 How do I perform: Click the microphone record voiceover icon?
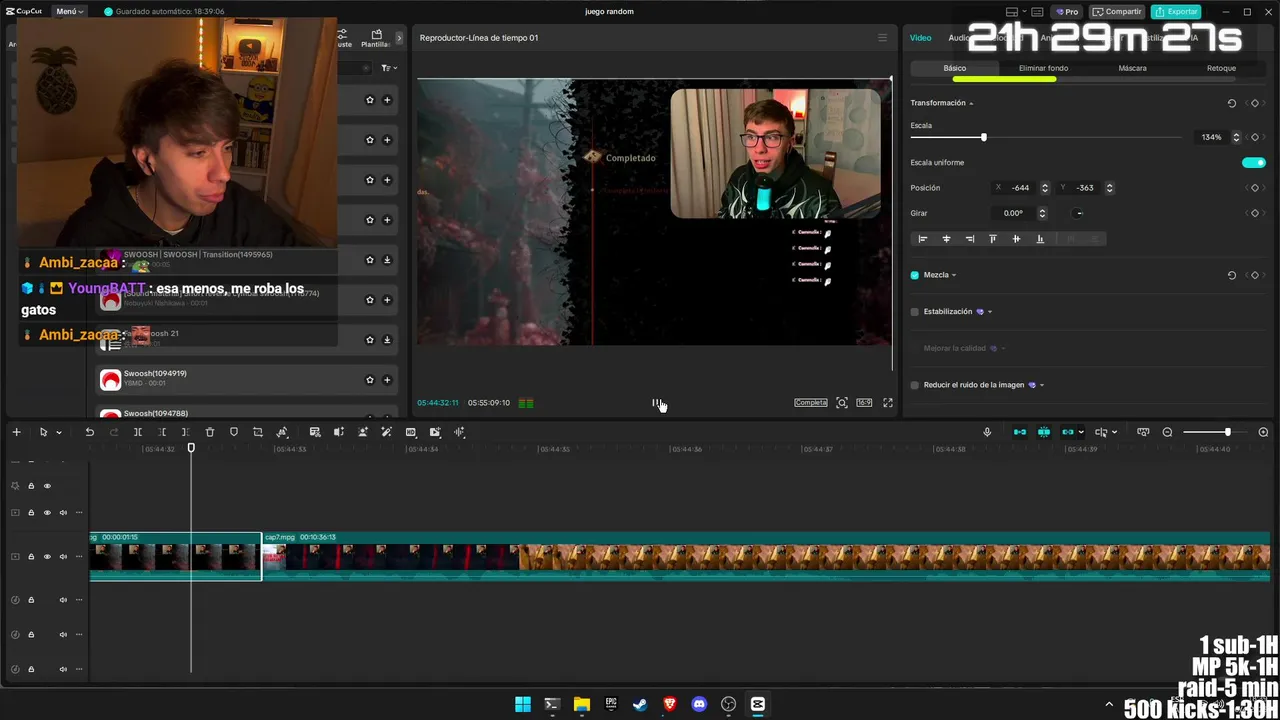[987, 432]
